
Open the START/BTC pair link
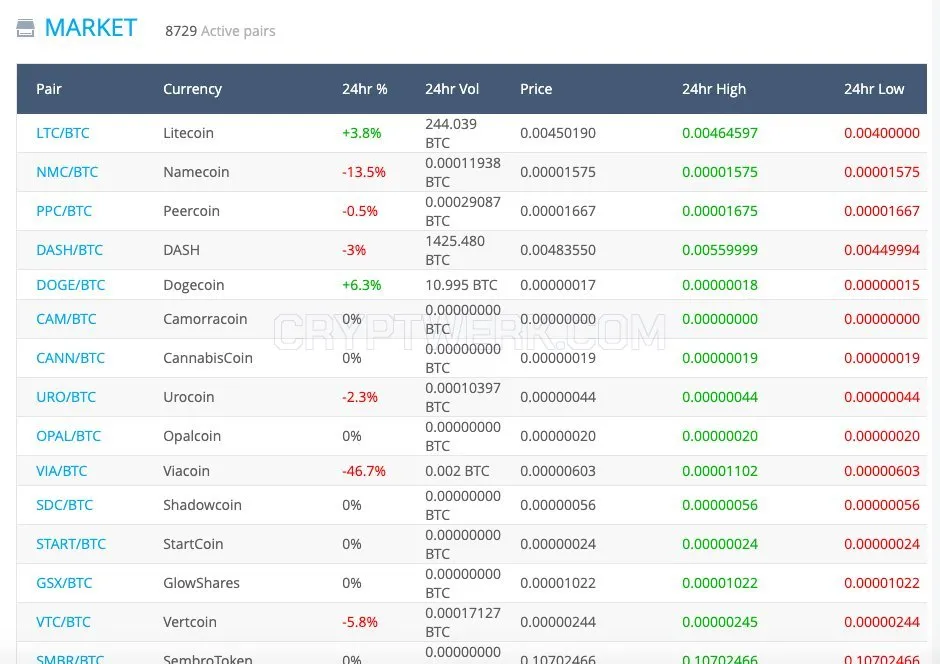click(71, 544)
